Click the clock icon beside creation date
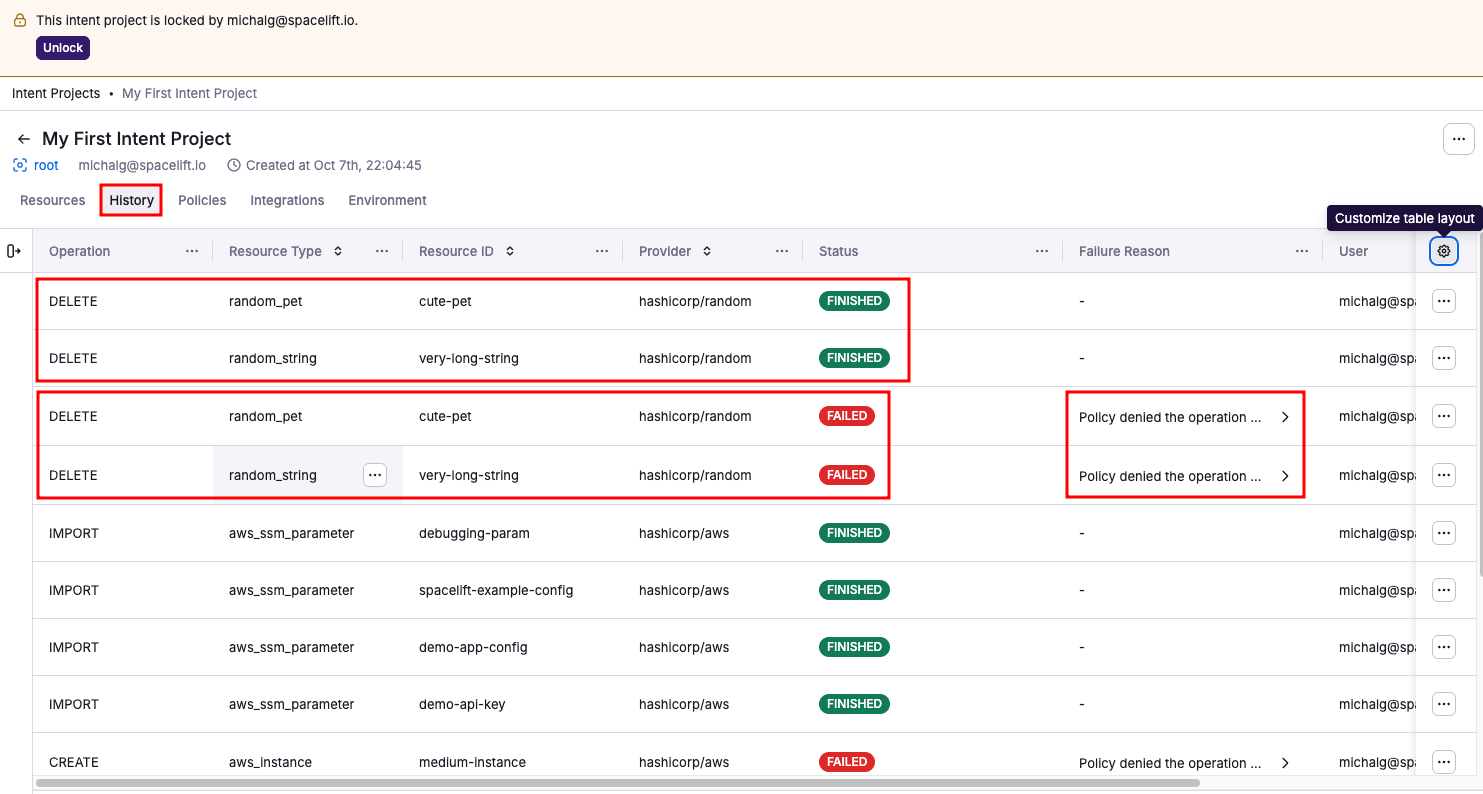This screenshot has height=794, width=1483. click(x=233, y=165)
